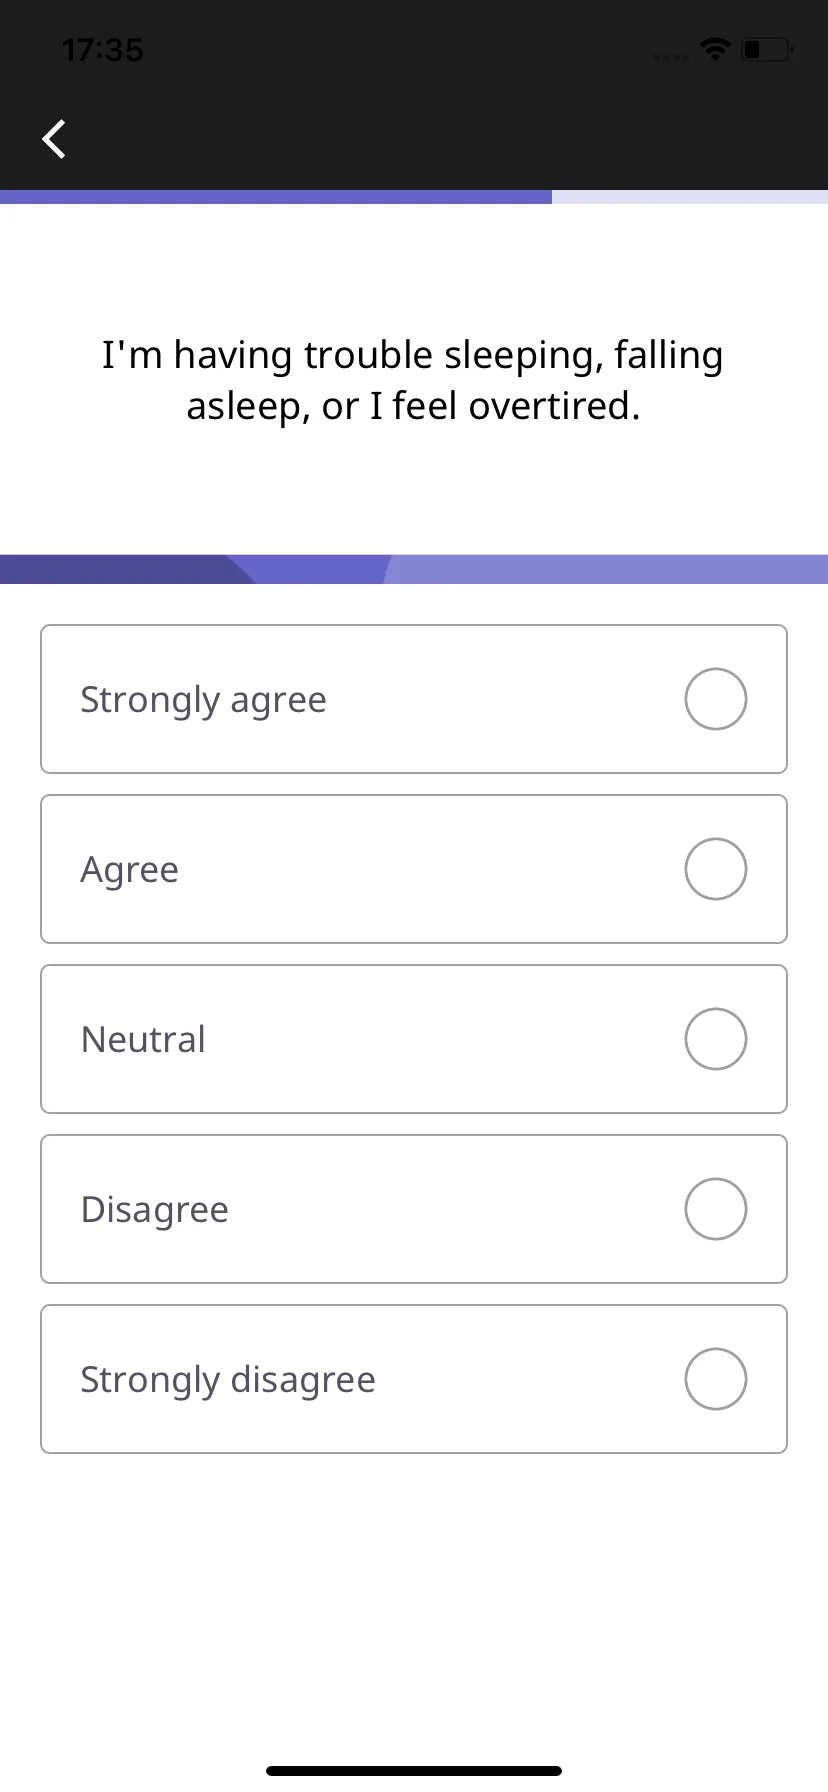This screenshot has width=828, height=1792.
Task: Tap the purple decorative banner stripe
Action: (x=414, y=569)
